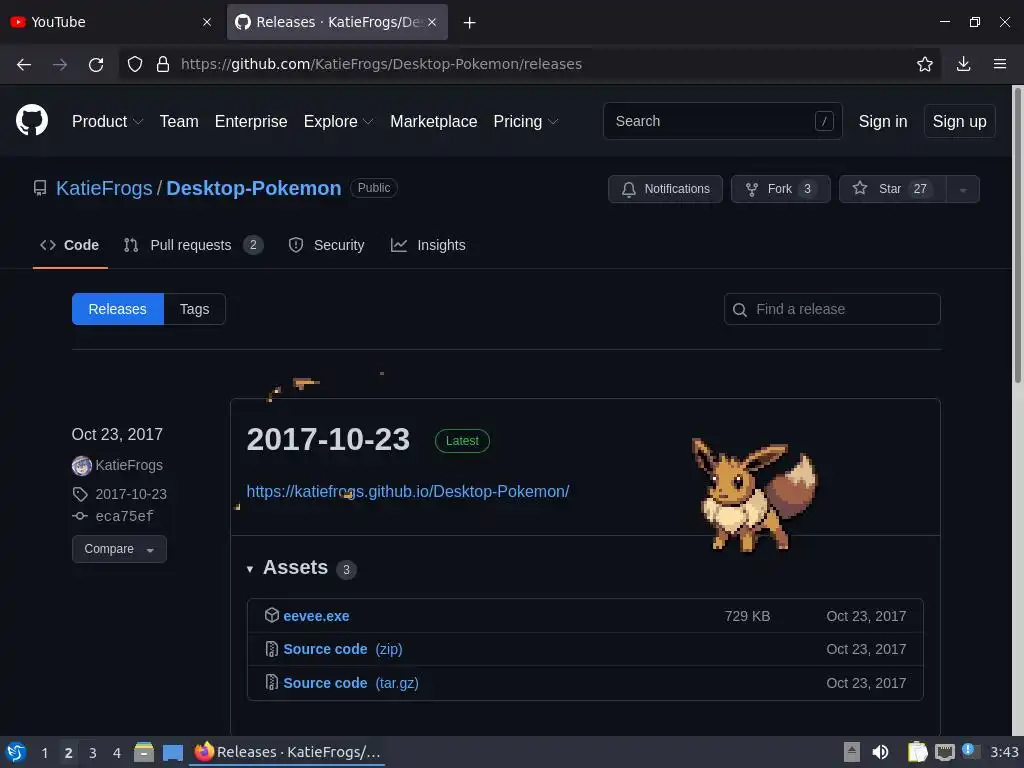Open the shield tracking protection icon
The width and height of the screenshot is (1024, 768).
pyautogui.click(x=135, y=64)
